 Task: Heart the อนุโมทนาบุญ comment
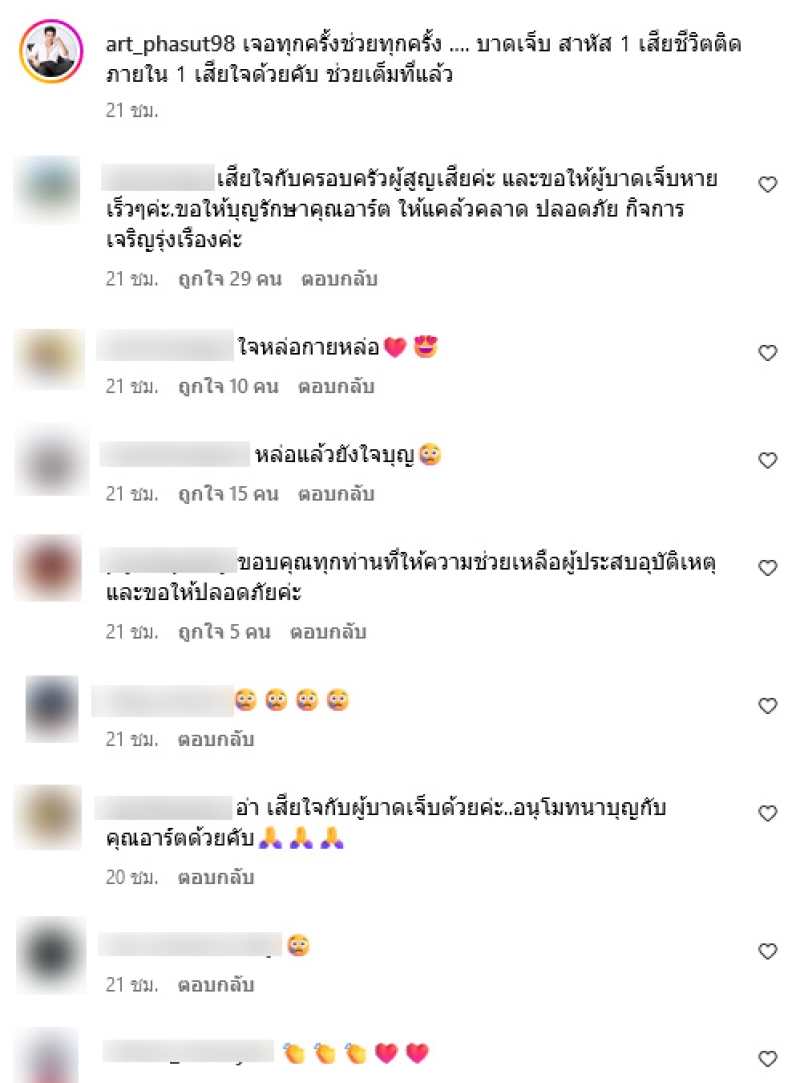point(768,813)
